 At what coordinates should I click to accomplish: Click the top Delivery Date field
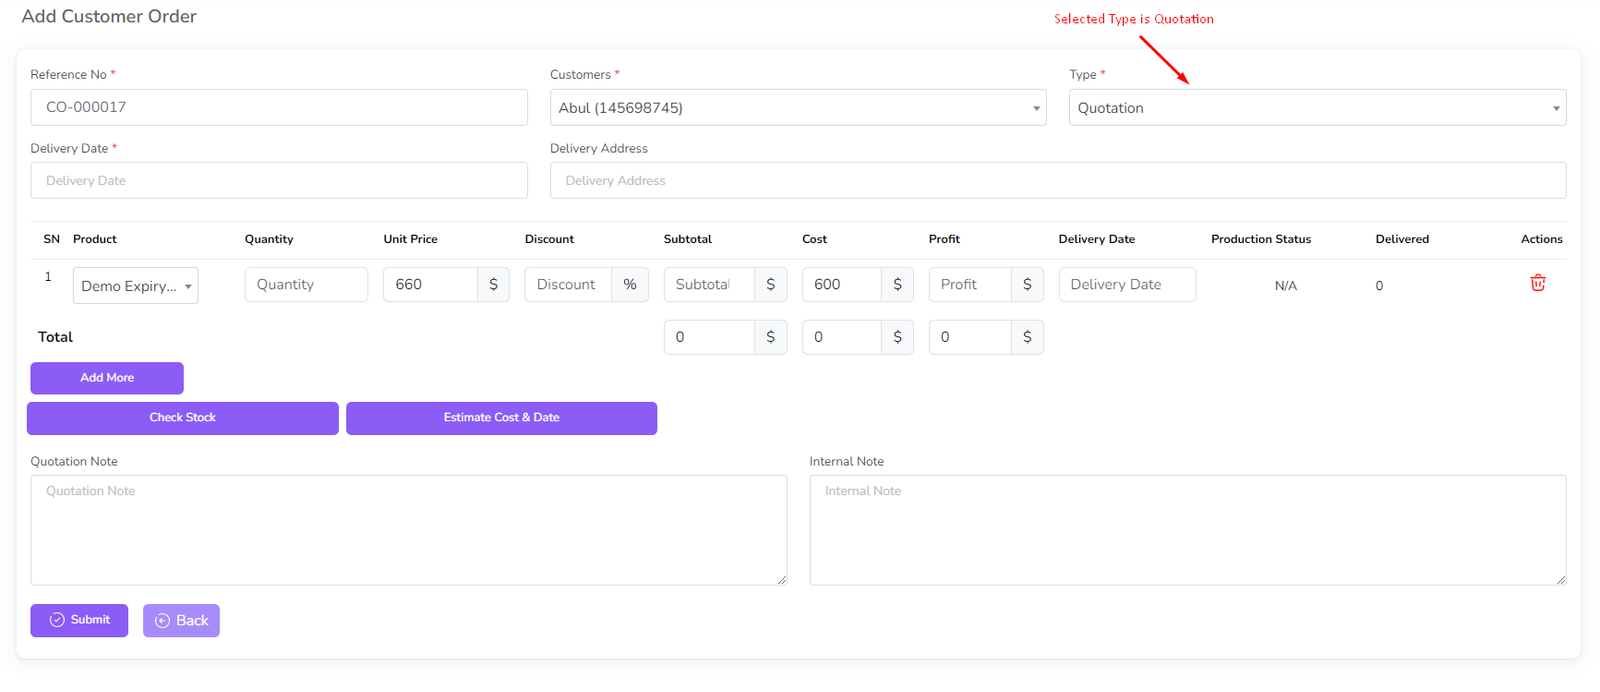(278, 181)
